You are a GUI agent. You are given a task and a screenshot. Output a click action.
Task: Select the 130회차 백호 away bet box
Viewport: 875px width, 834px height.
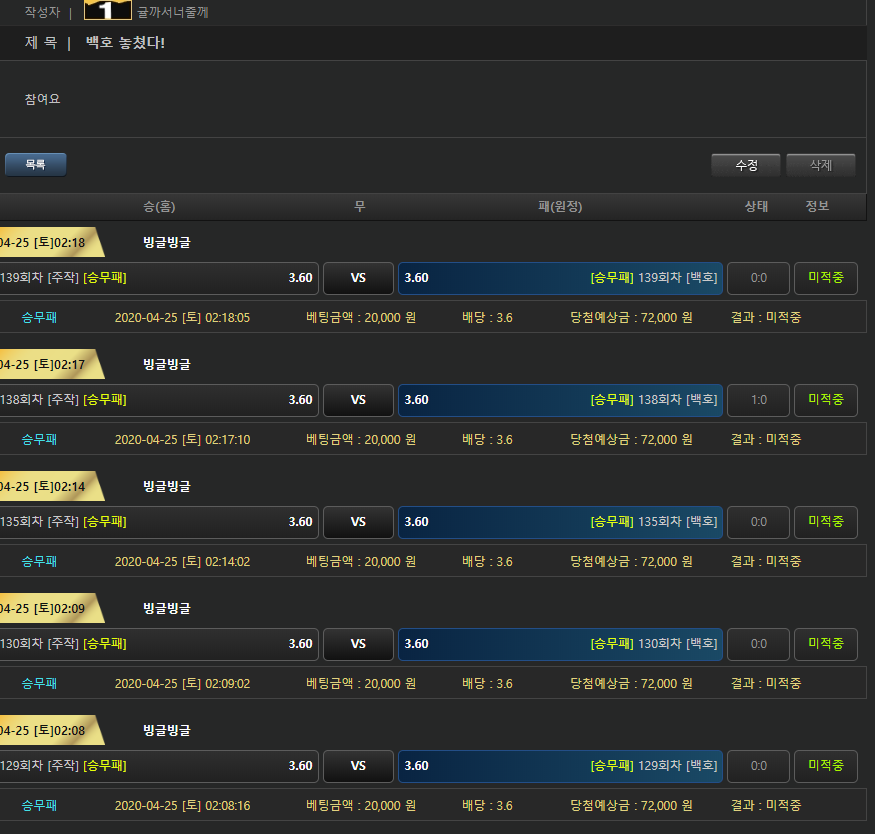tap(560, 644)
